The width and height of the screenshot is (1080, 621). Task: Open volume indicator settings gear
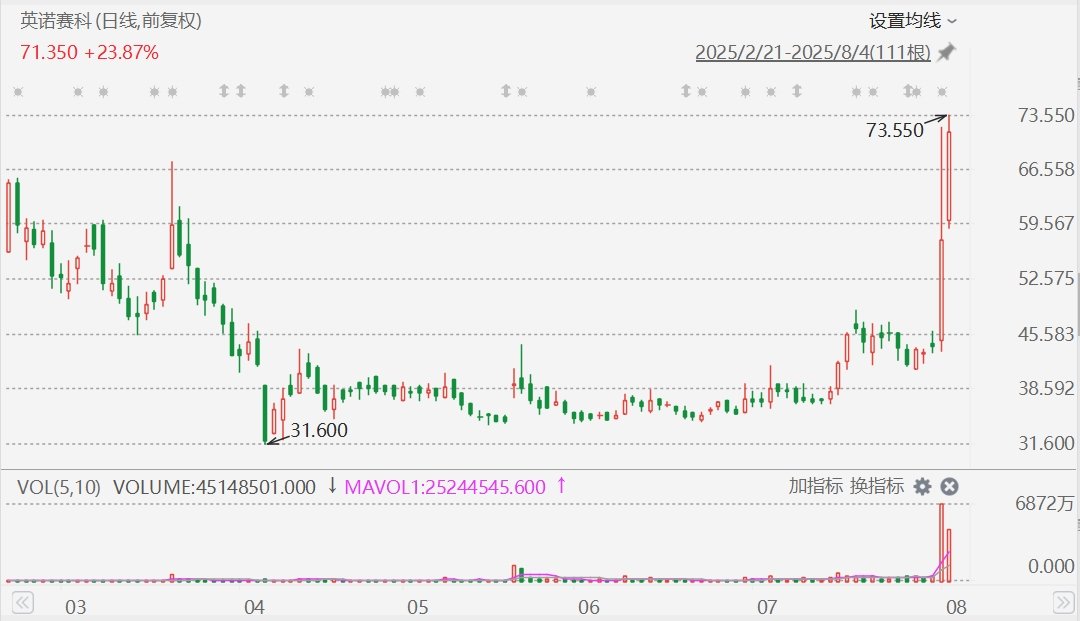(922, 487)
